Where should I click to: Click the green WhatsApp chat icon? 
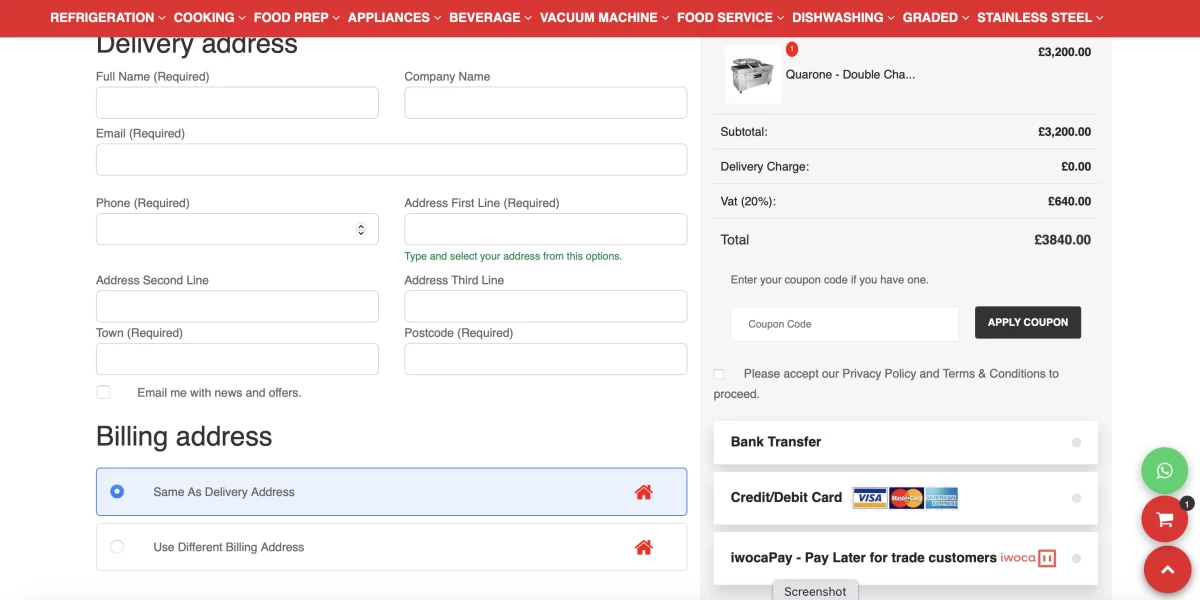[x=1164, y=470]
